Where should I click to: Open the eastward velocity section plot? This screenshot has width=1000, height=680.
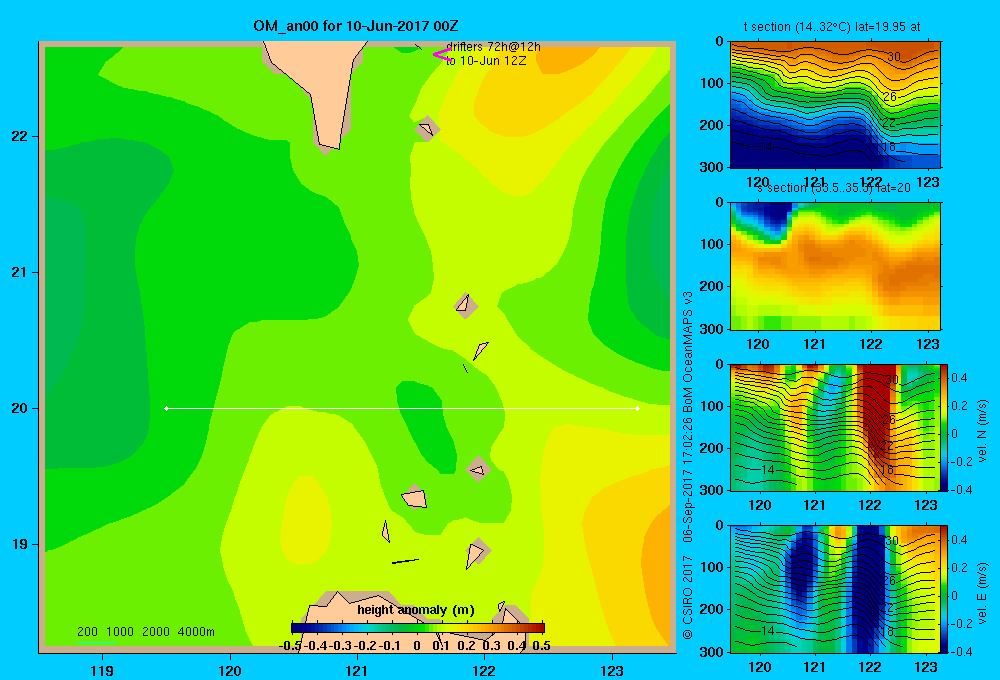tap(835, 589)
